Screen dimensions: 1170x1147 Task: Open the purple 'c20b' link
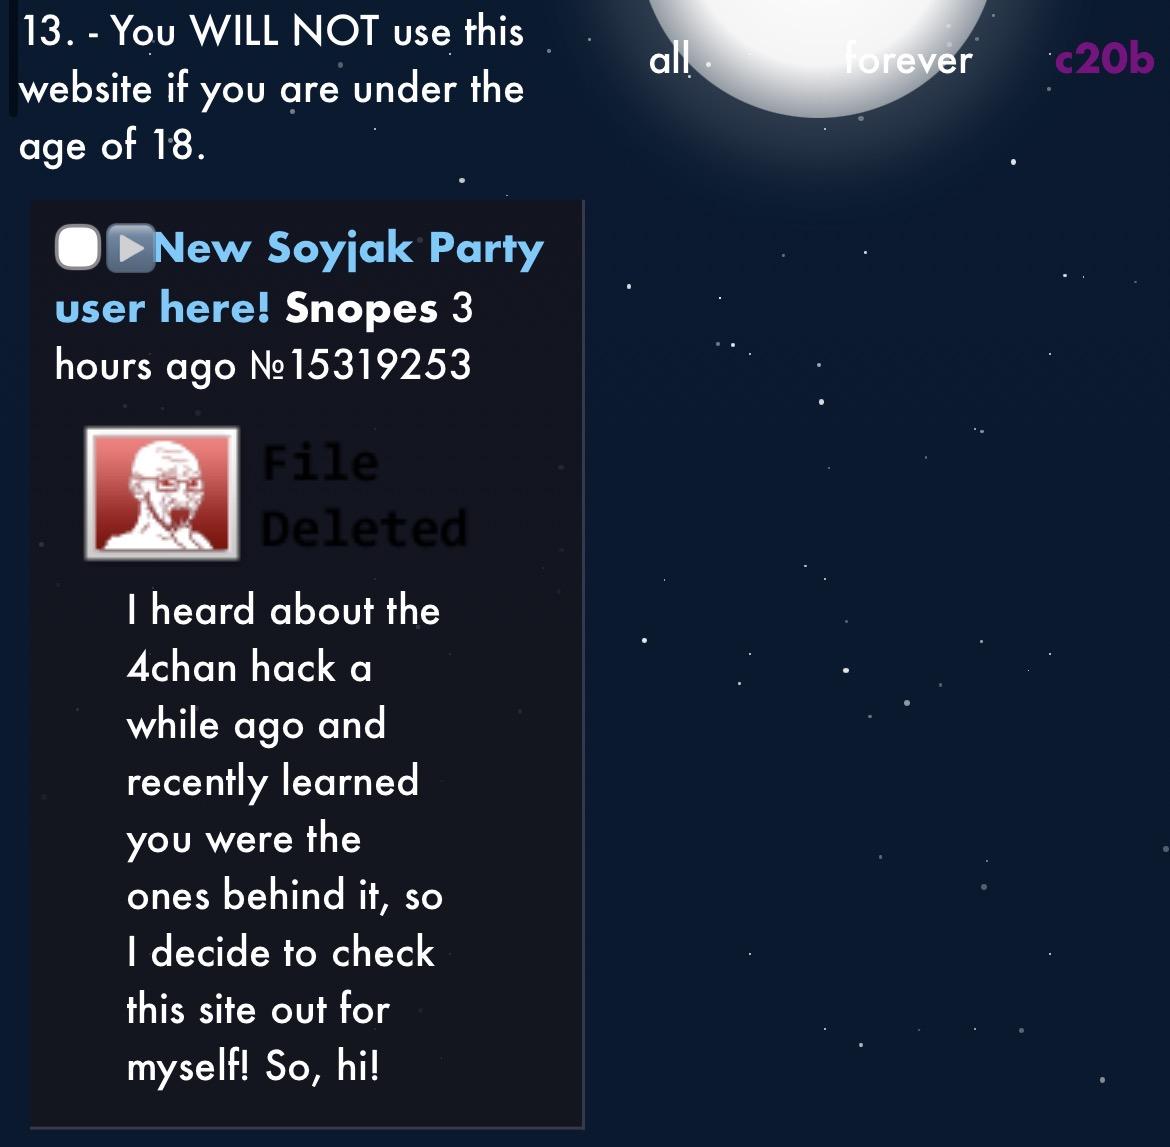coord(1104,59)
